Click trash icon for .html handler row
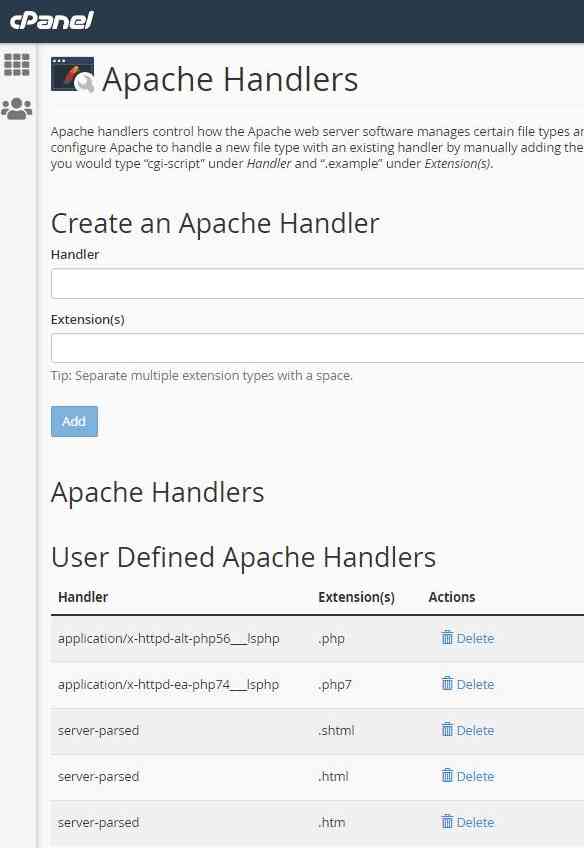Viewport: 584px width, 848px height. point(447,776)
